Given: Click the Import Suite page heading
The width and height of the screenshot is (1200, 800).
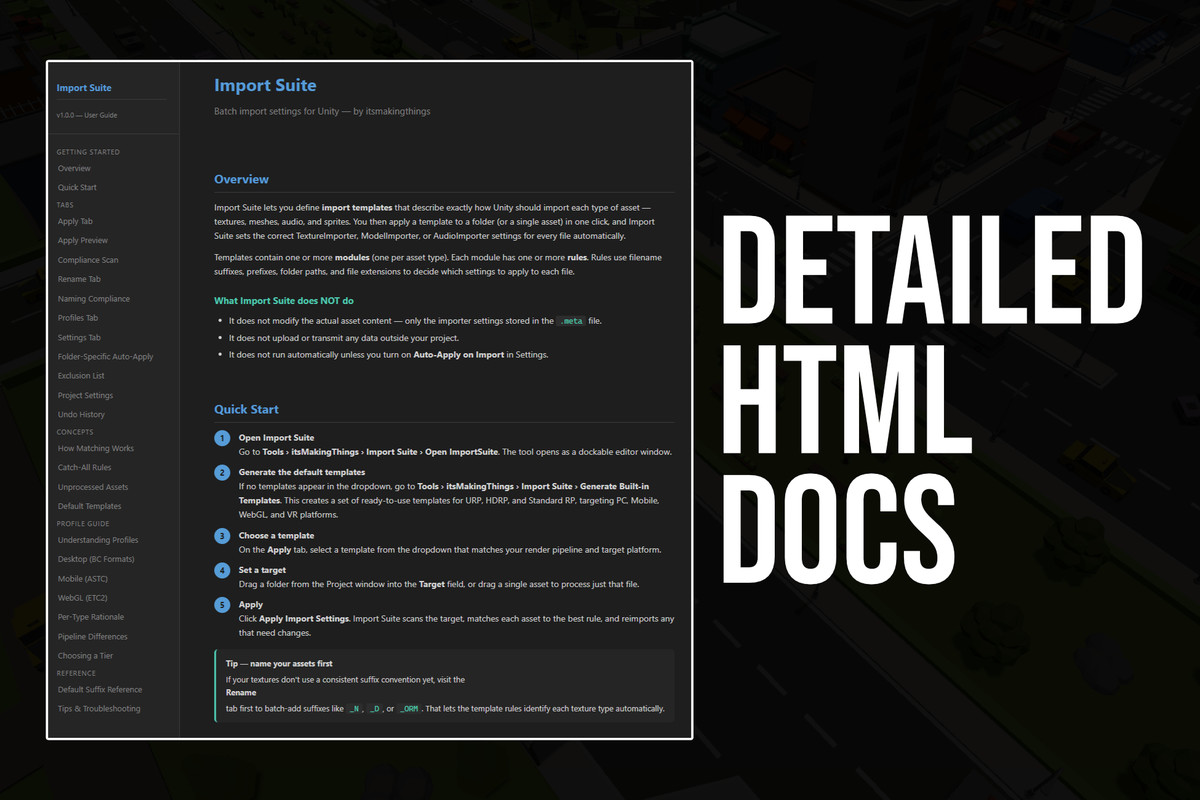Looking at the screenshot, I should [265, 86].
